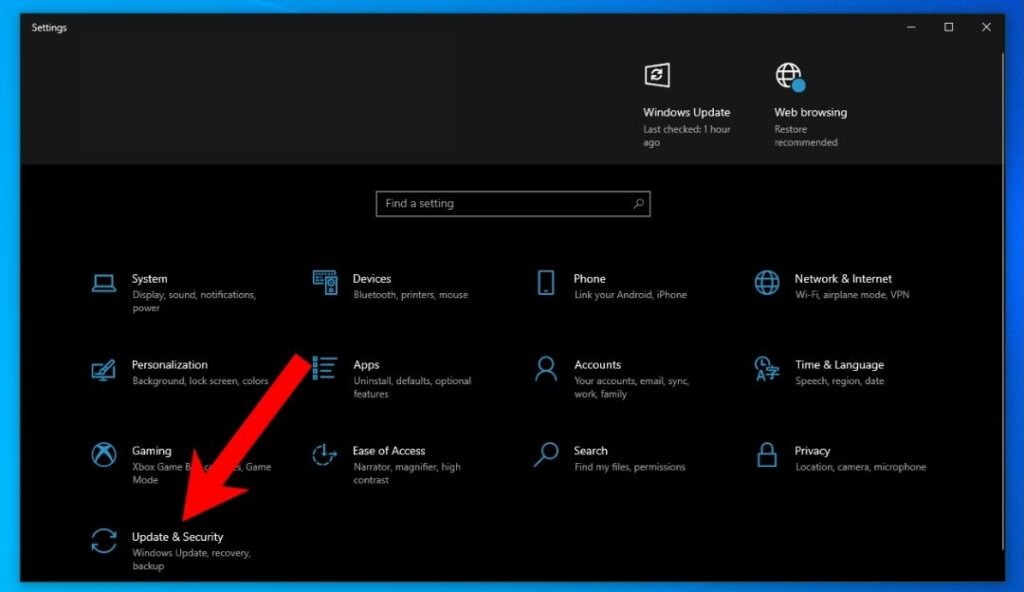Viewport: 1024px width, 592px height.
Task: Select the Accounts person icon
Action: pos(546,369)
